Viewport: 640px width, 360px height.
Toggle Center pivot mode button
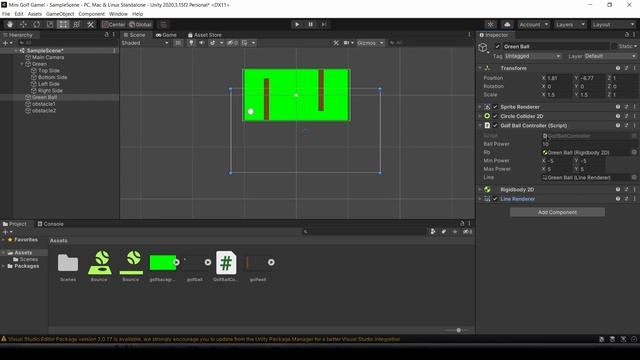pyautogui.click(x=114, y=24)
